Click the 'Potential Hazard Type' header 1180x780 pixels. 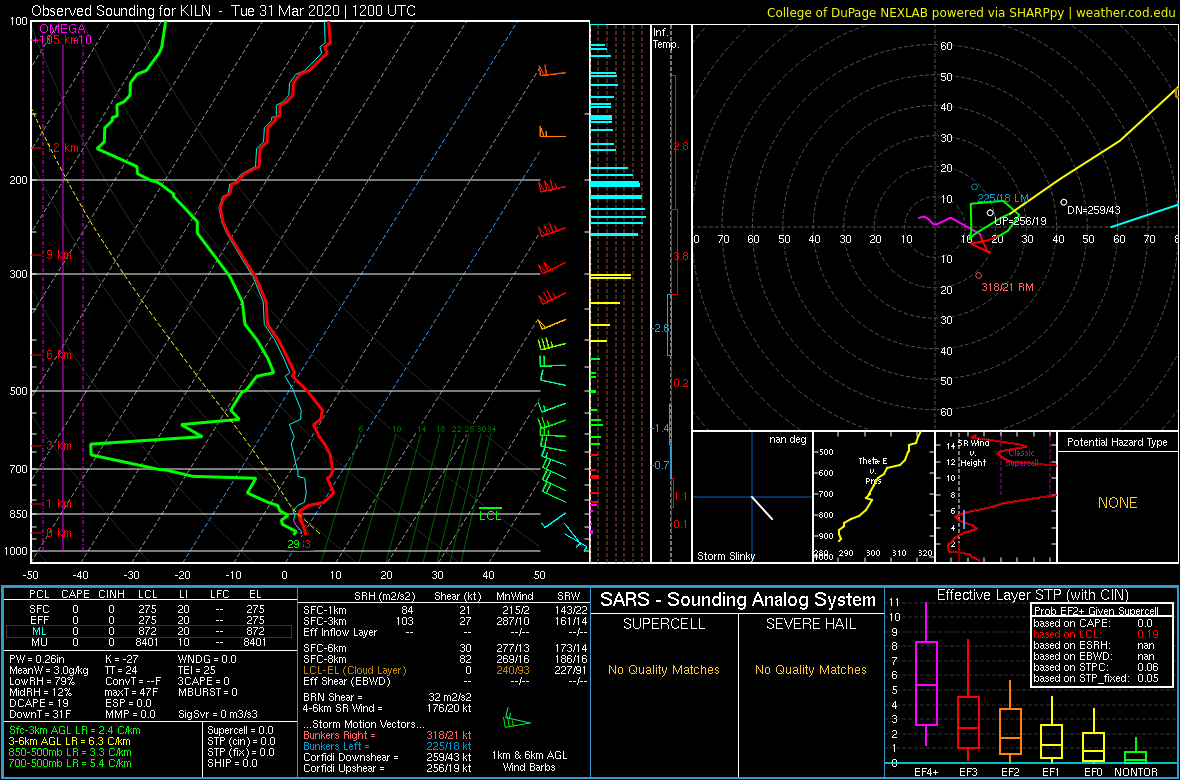point(1118,443)
